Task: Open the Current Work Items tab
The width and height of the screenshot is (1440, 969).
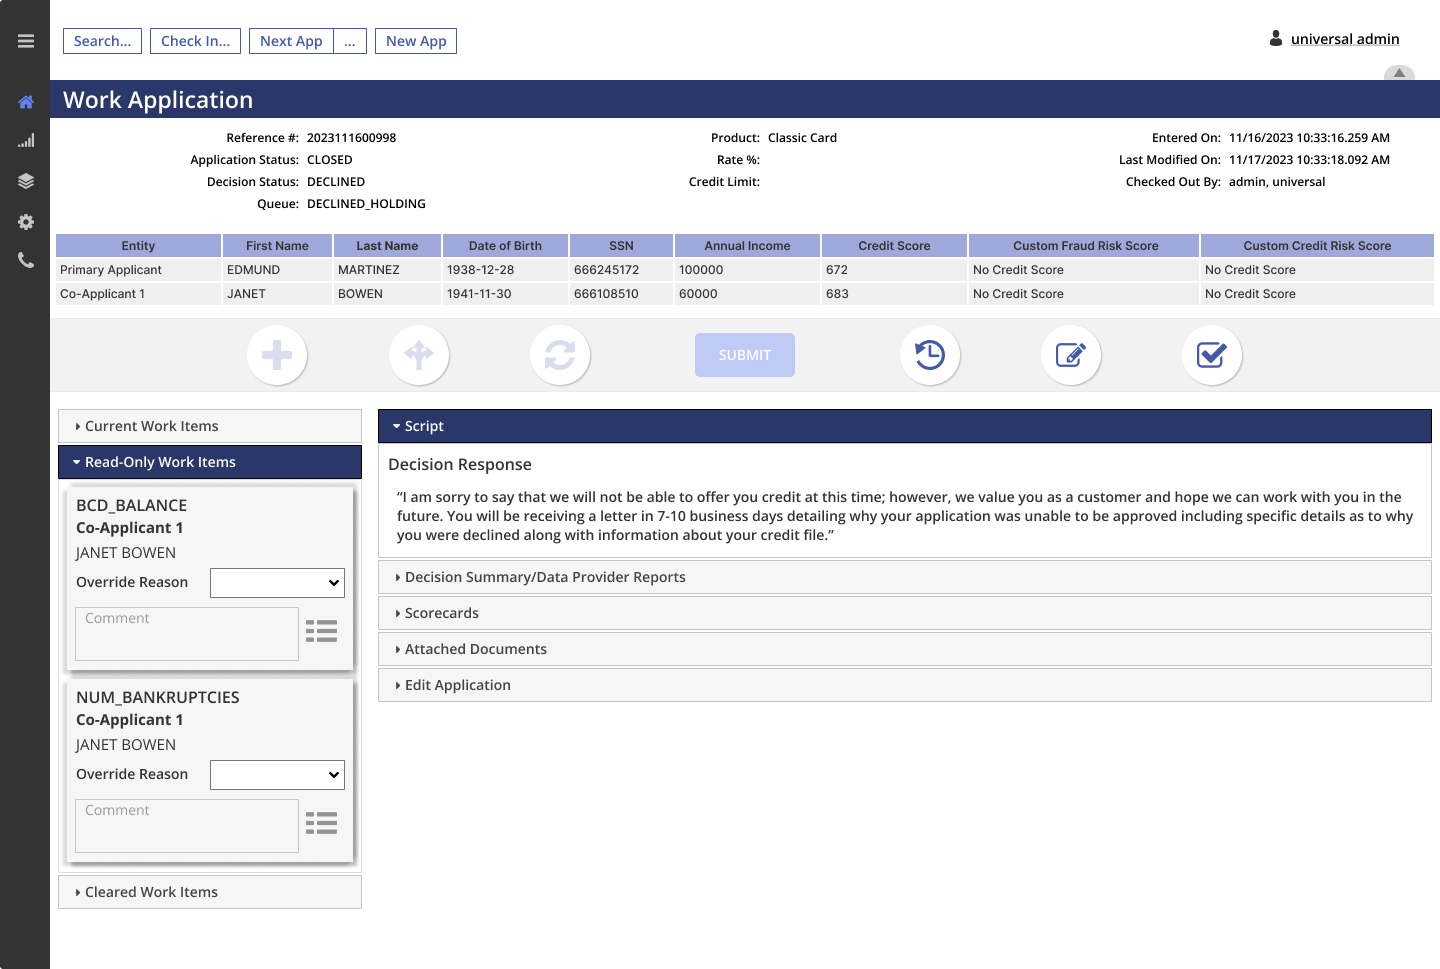Action: coord(152,425)
